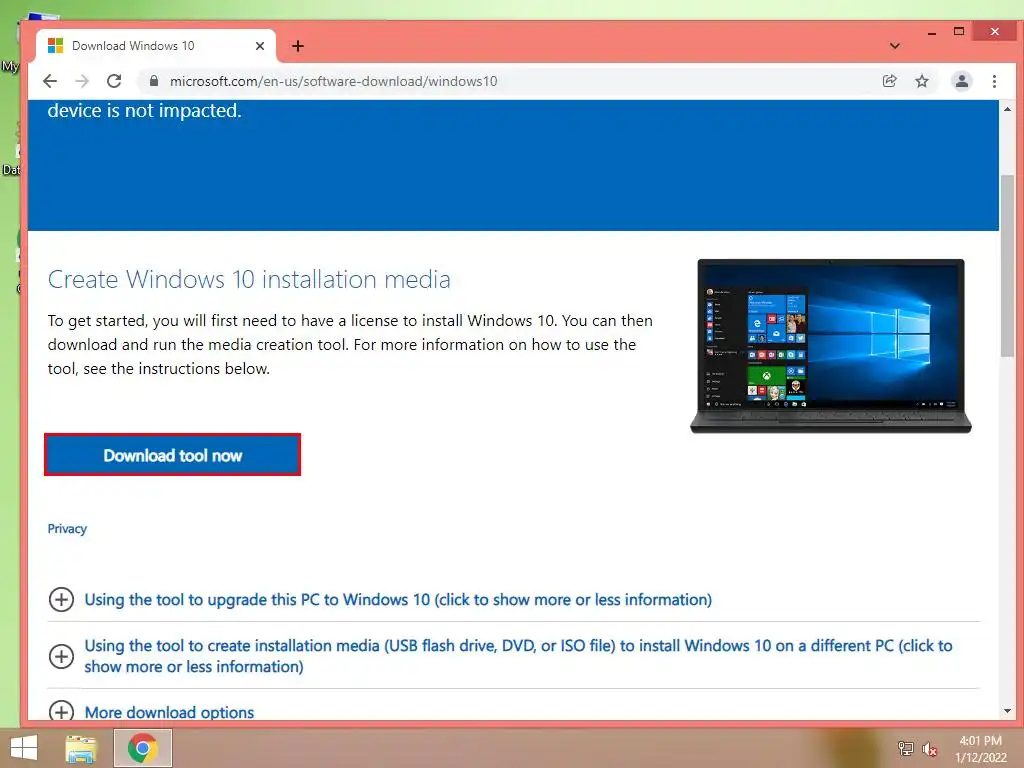Open the taskbar clock and date
1024x768 pixels.
pyautogui.click(x=981, y=749)
